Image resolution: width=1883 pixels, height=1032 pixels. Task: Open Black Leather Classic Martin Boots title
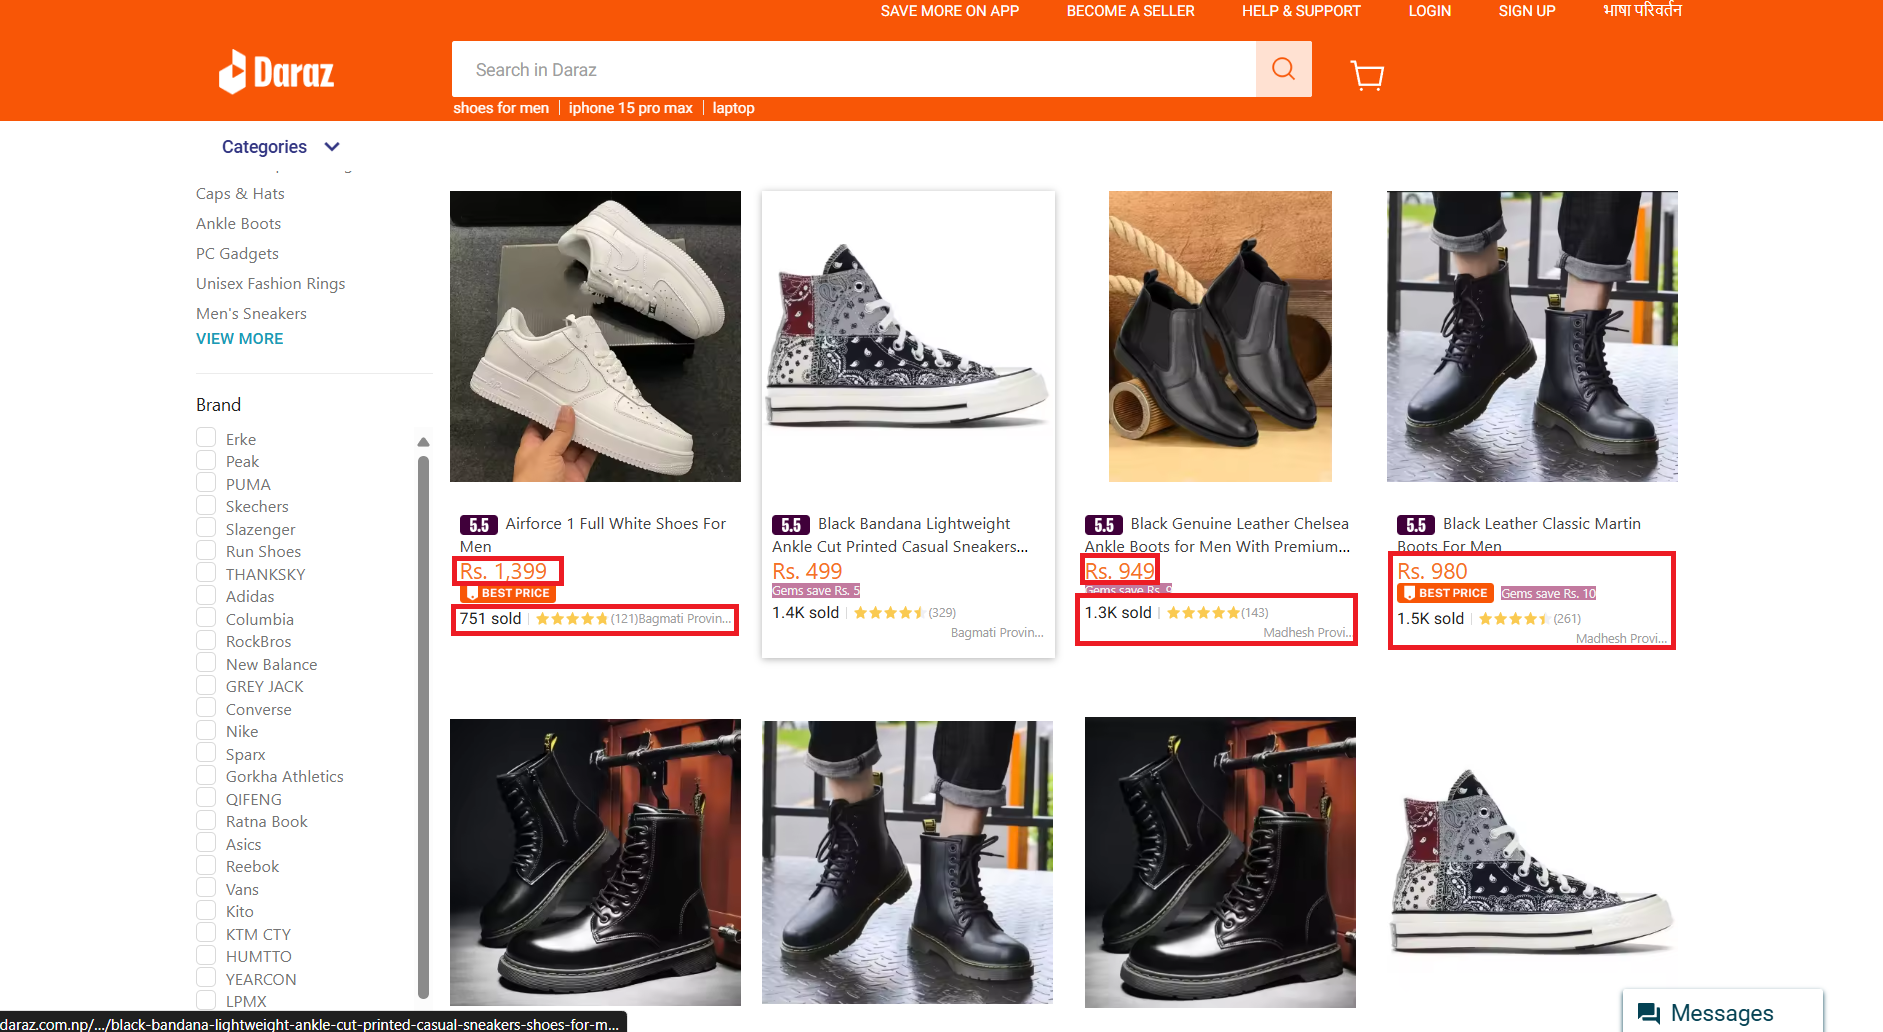pos(1519,535)
